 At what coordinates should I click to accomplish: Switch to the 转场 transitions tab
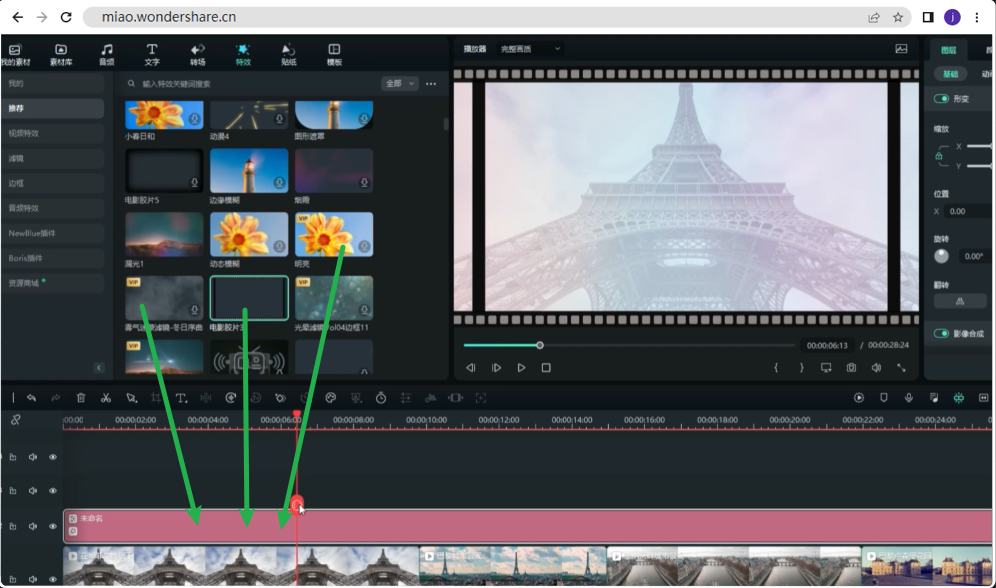coord(198,55)
